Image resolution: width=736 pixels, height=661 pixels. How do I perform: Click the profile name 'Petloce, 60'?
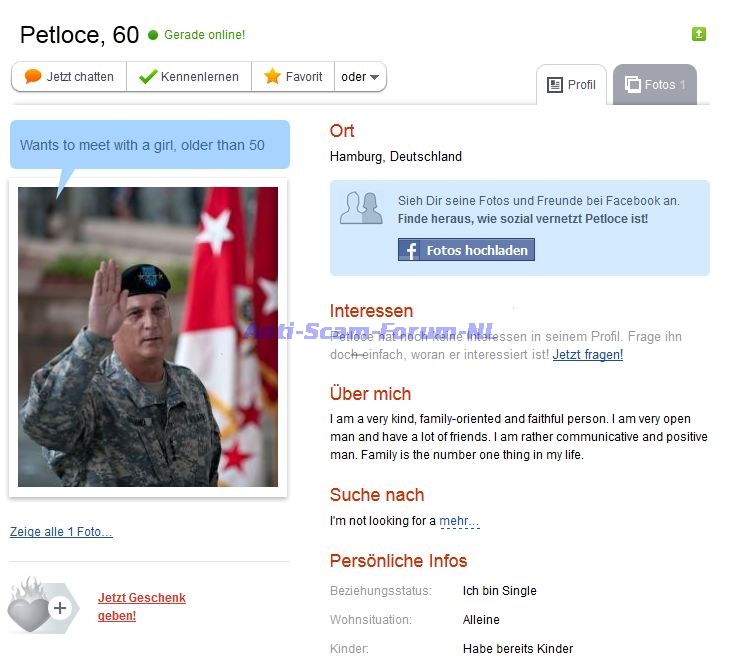coord(79,35)
